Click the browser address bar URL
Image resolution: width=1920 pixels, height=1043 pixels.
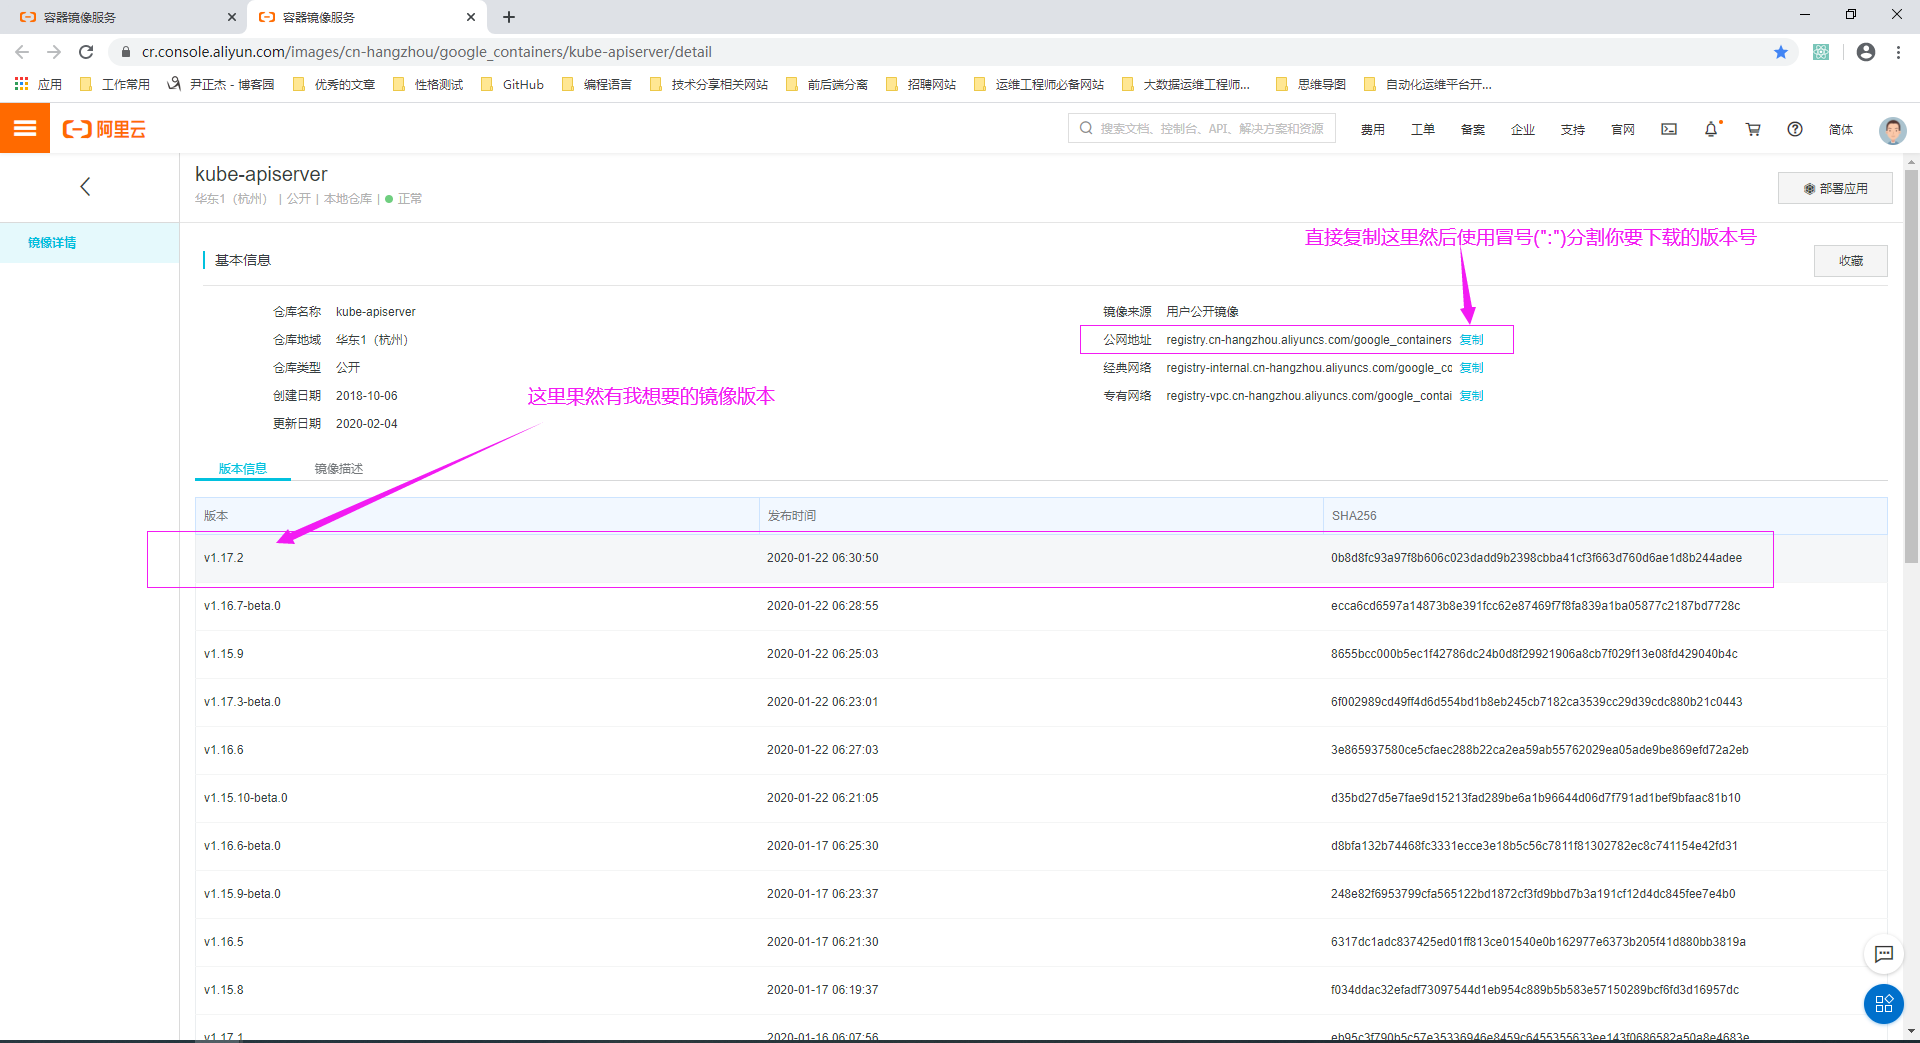coord(427,52)
